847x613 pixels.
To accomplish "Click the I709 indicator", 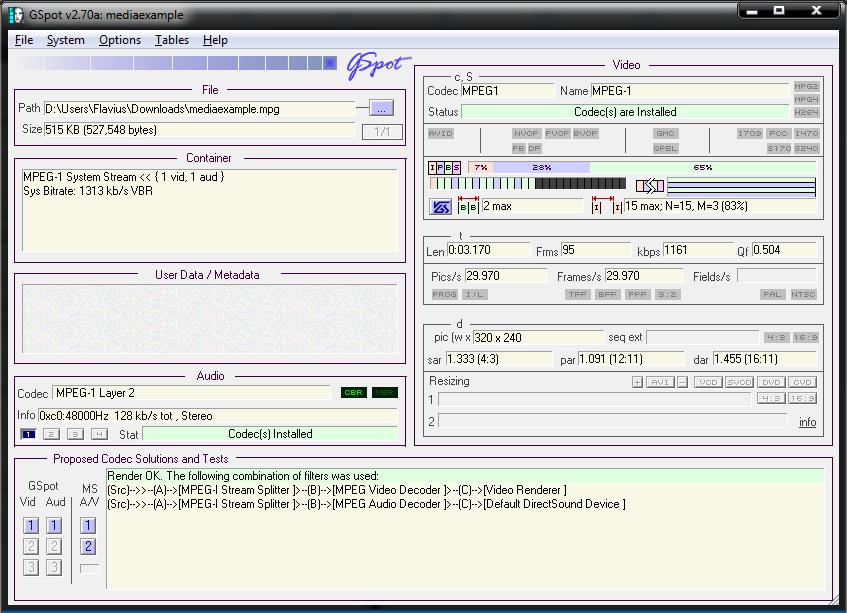I will [x=749, y=133].
